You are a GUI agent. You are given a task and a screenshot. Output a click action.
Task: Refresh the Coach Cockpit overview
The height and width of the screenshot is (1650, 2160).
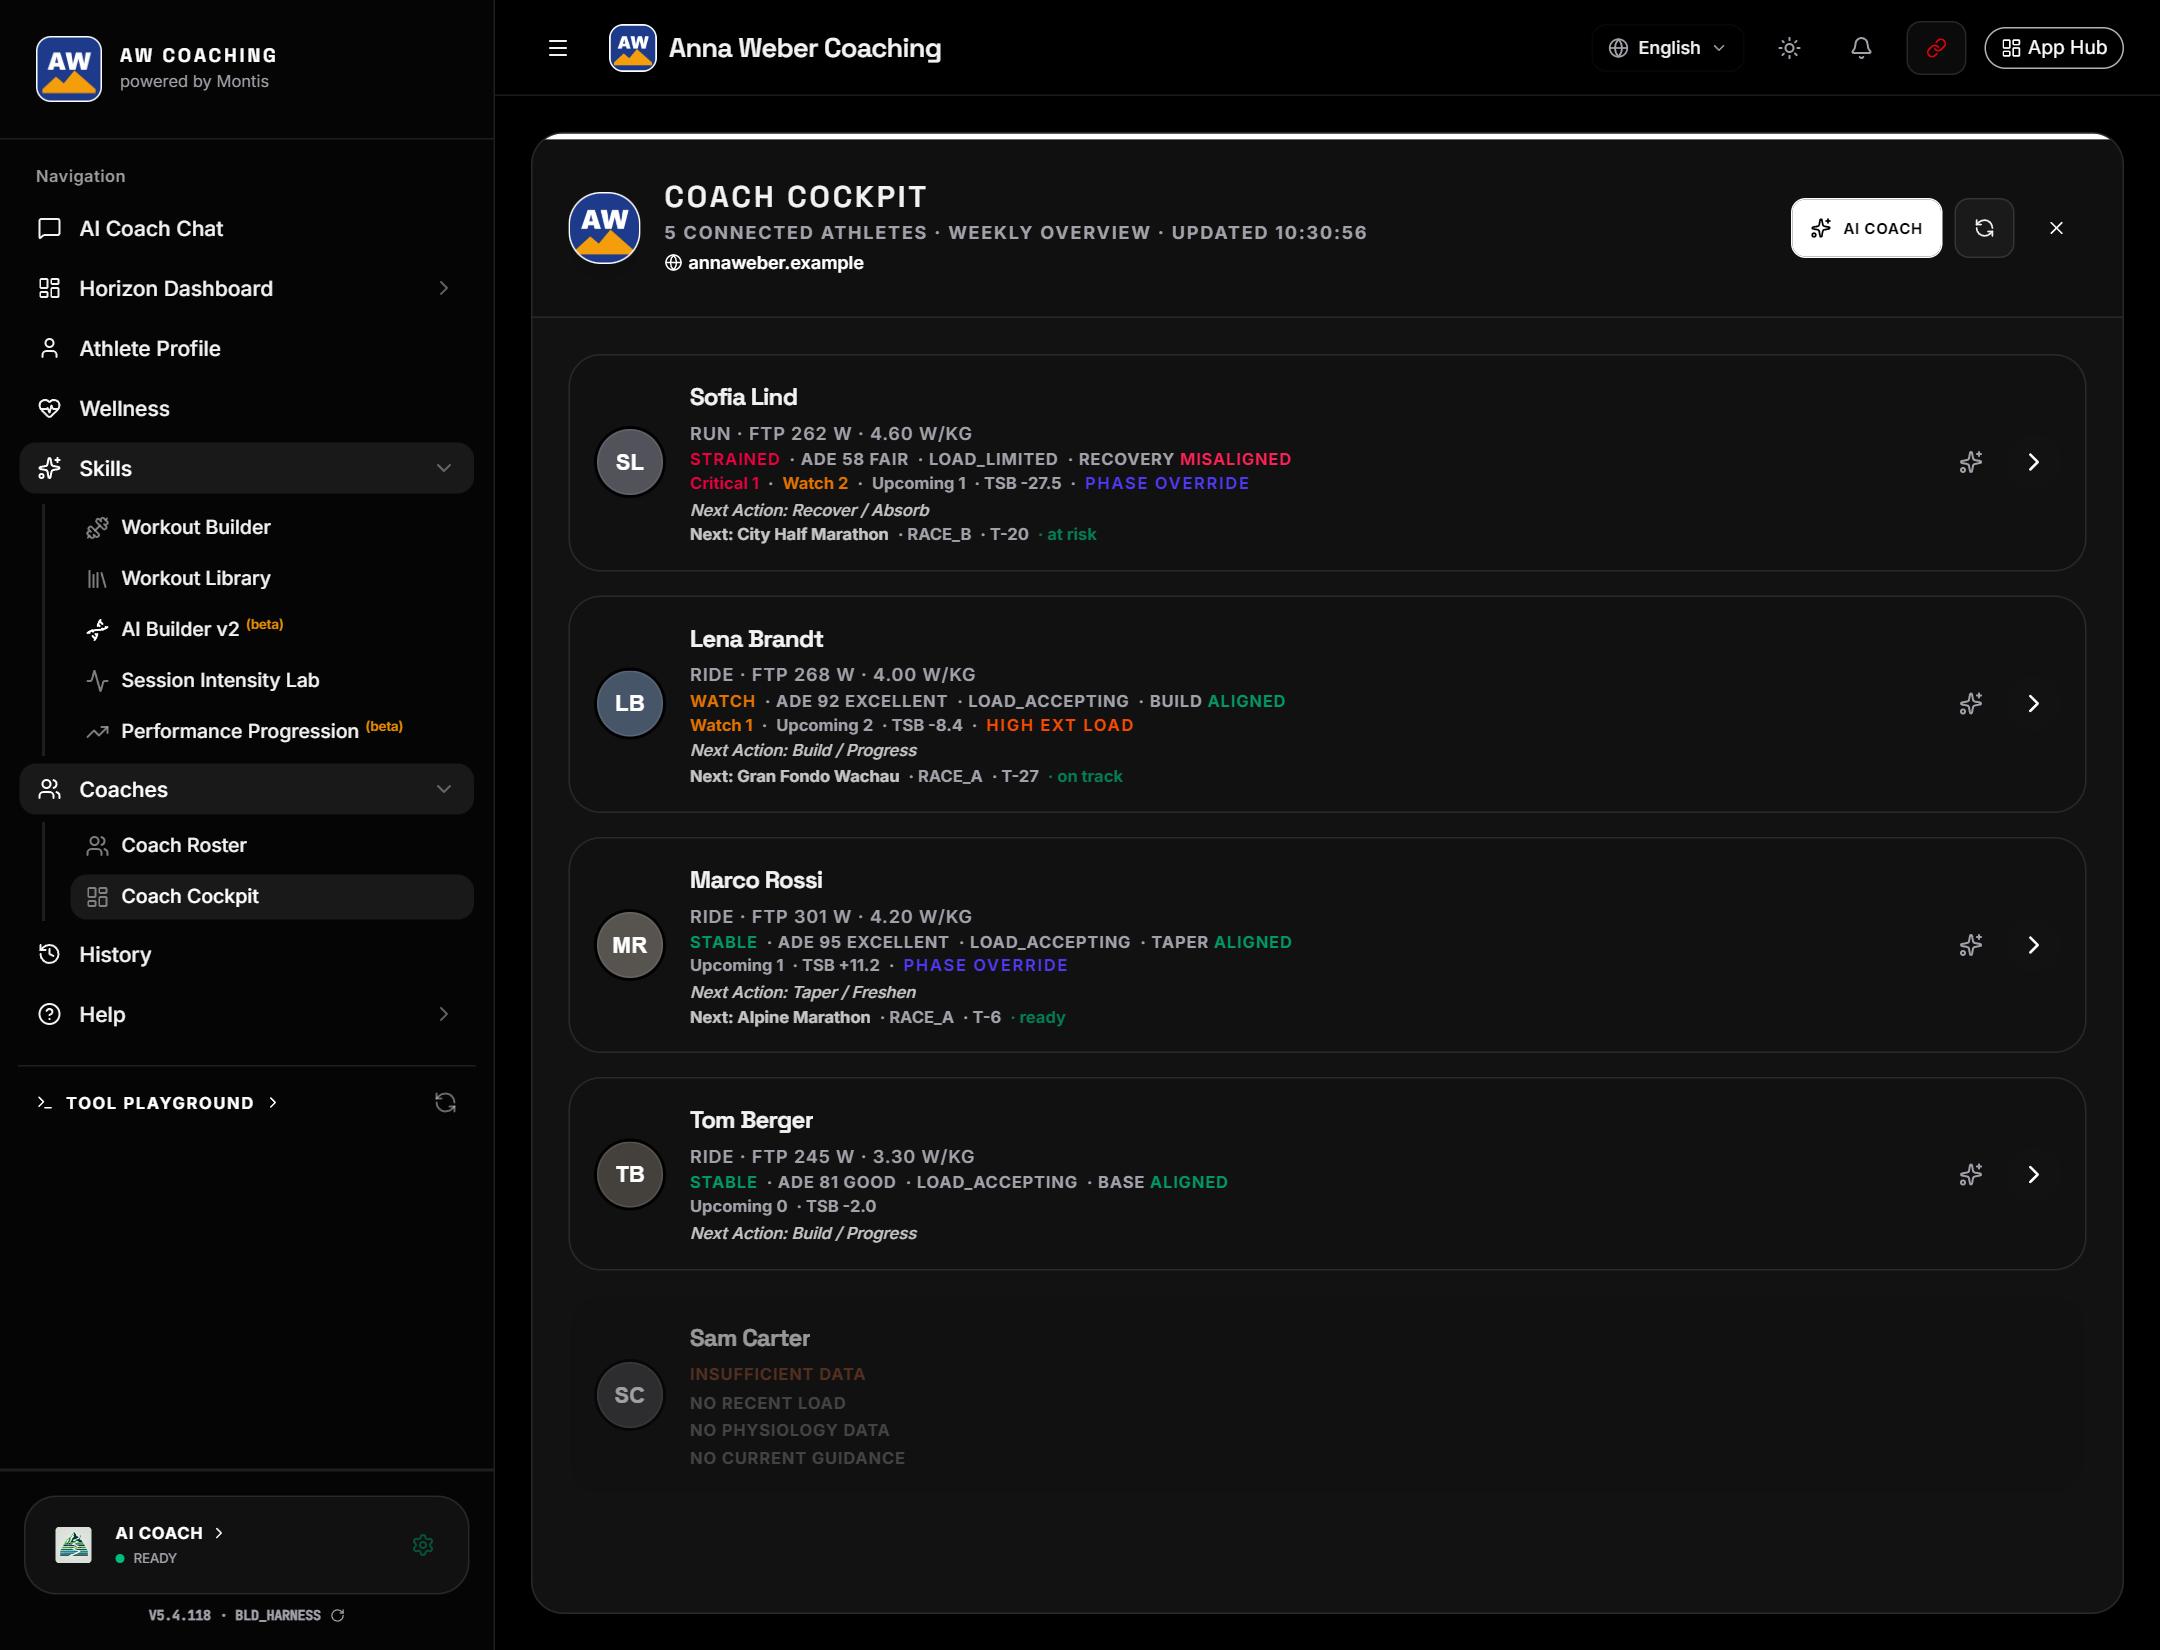(x=1984, y=228)
